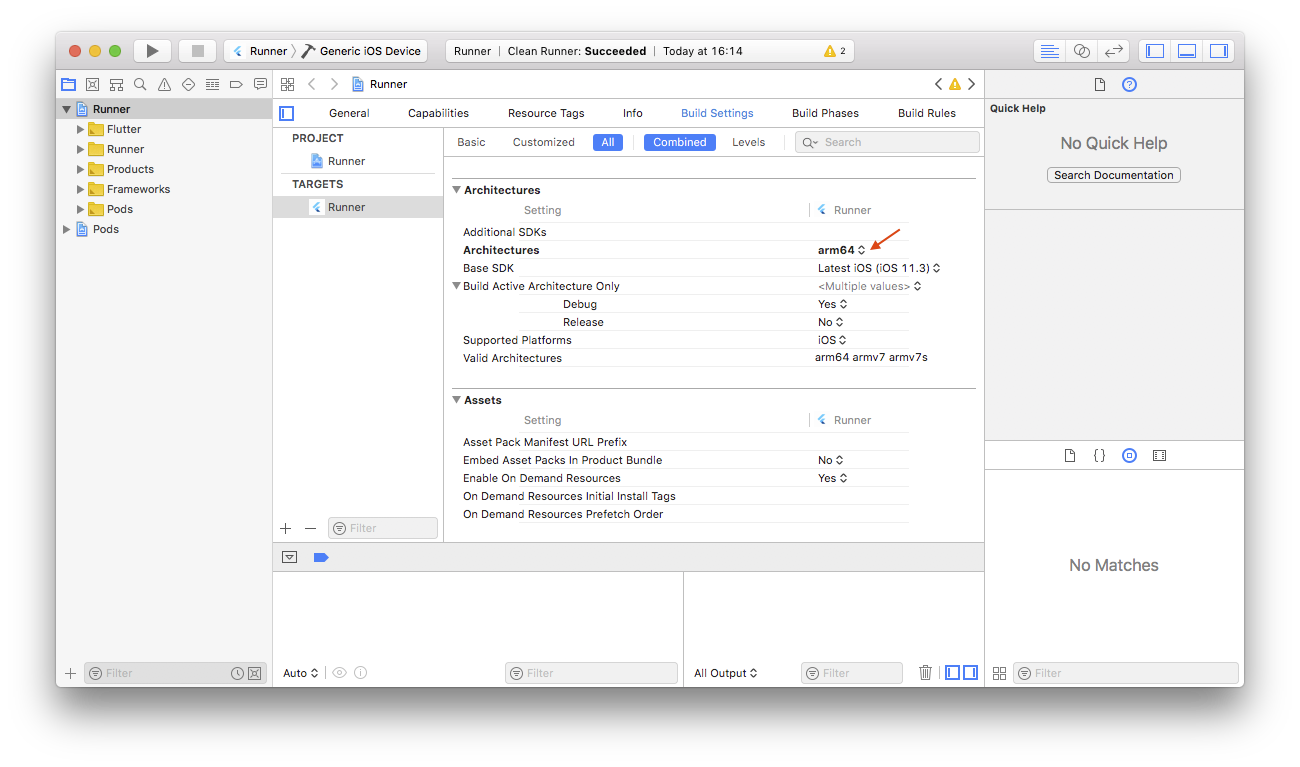Image resolution: width=1300 pixels, height=767 pixels.
Task: Show only the variables view pane
Action: click(x=953, y=673)
